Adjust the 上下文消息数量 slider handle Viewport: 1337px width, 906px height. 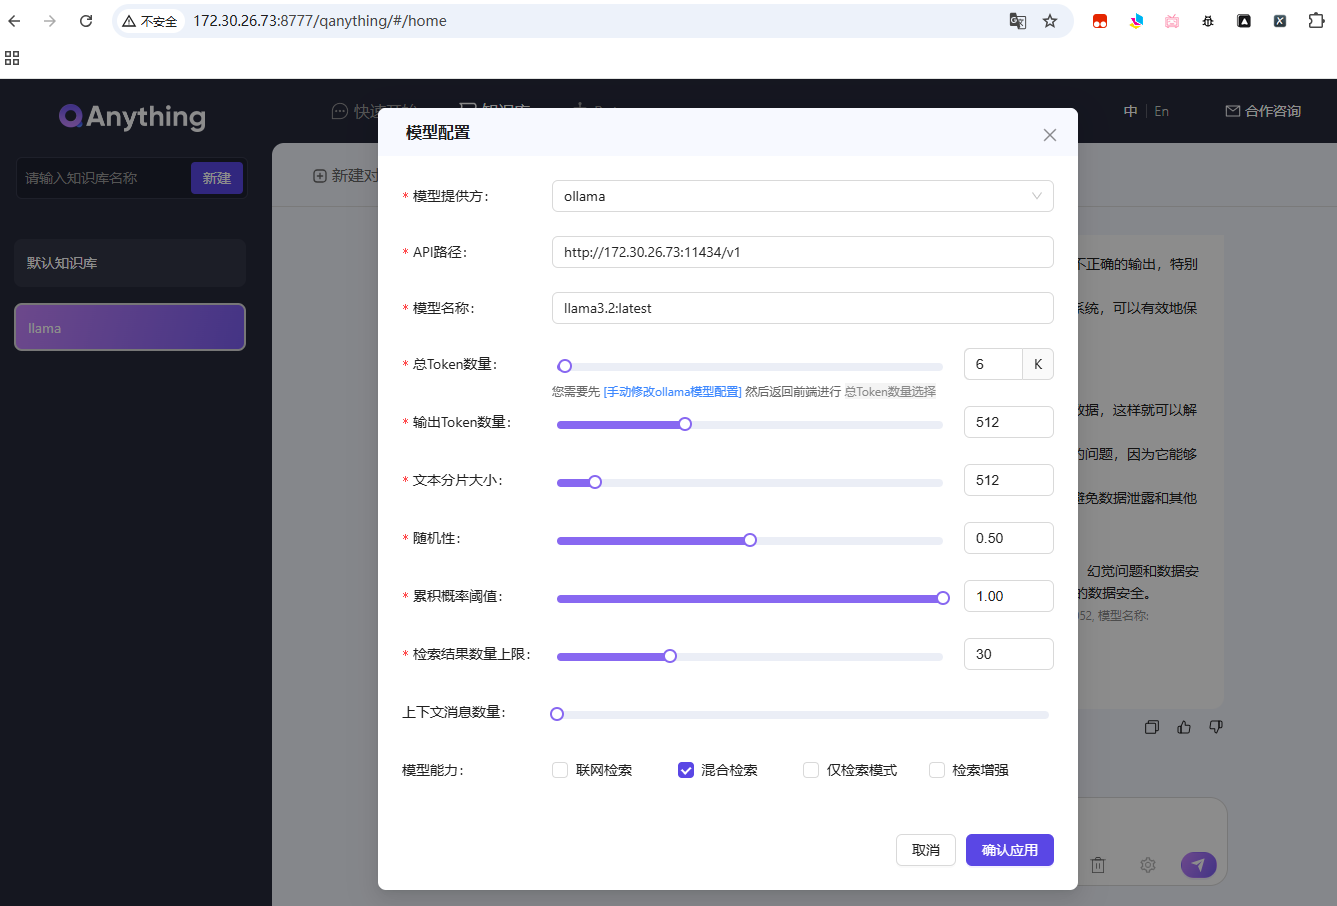pos(557,714)
